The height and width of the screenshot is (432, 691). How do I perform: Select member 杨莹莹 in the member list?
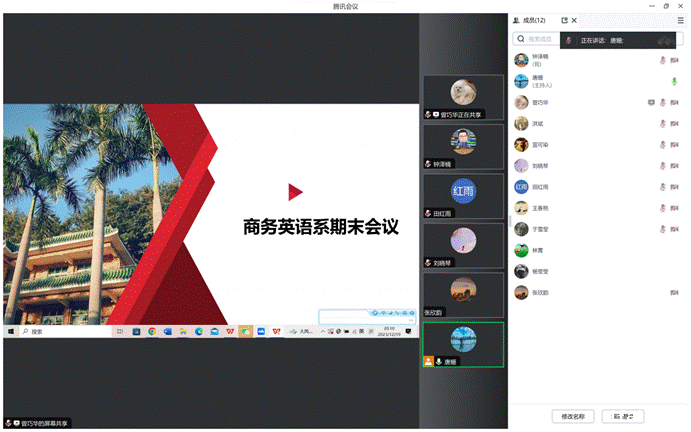tap(541, 271)
